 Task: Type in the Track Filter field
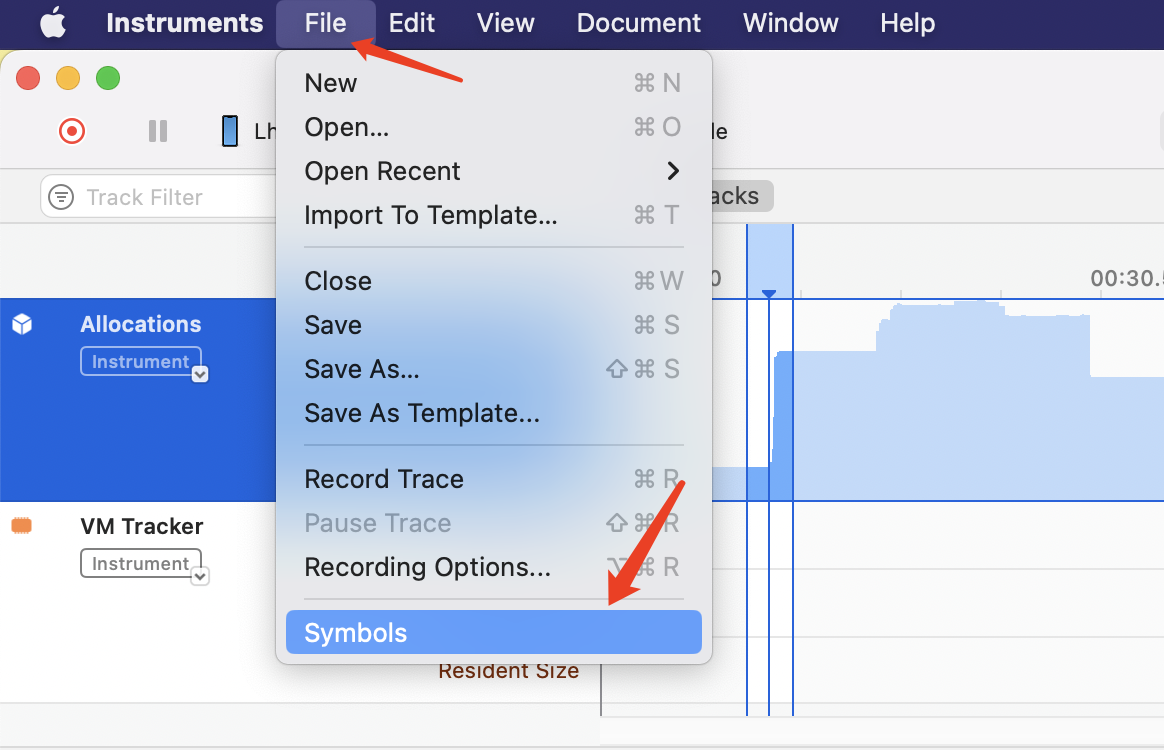(170, 197)
